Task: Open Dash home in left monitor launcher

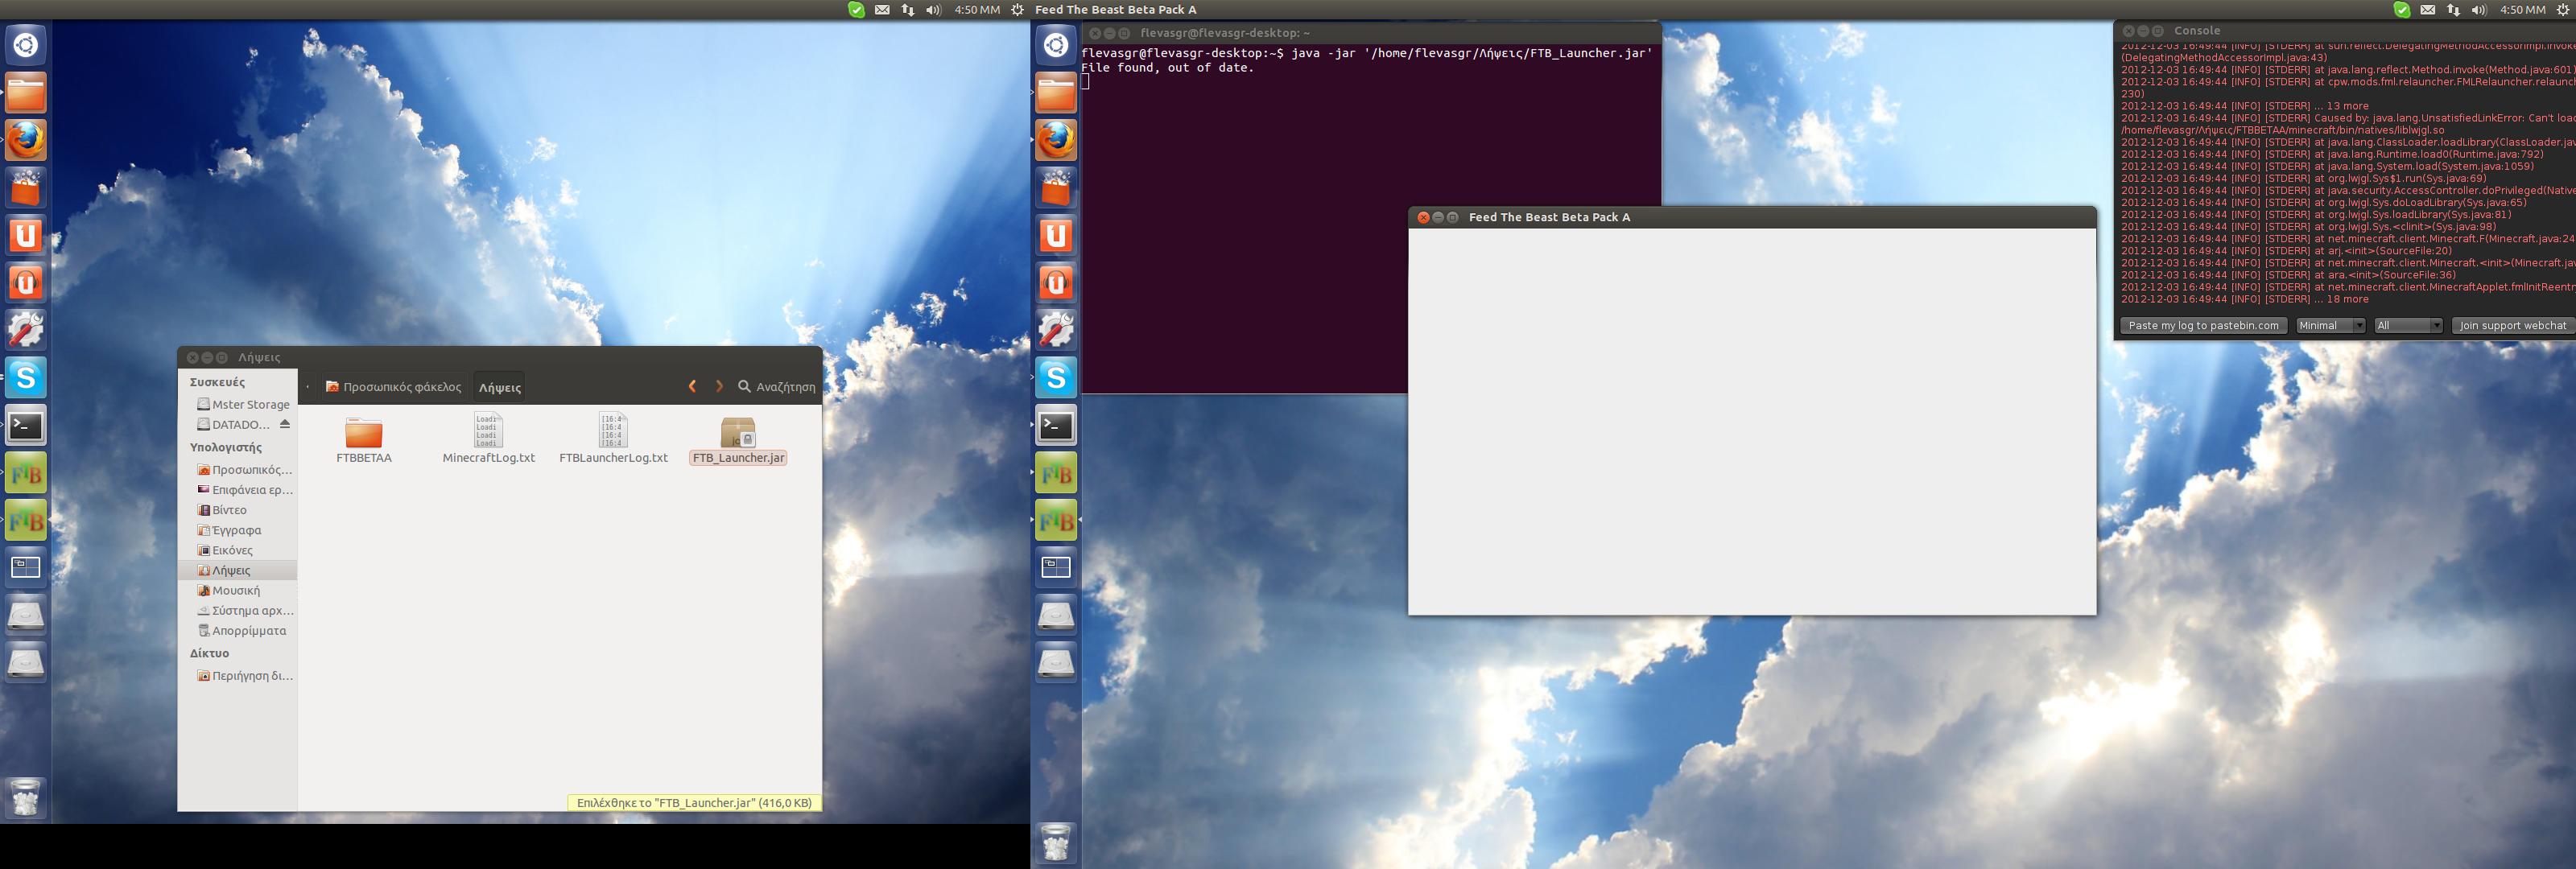Action: tap(26, 46)
